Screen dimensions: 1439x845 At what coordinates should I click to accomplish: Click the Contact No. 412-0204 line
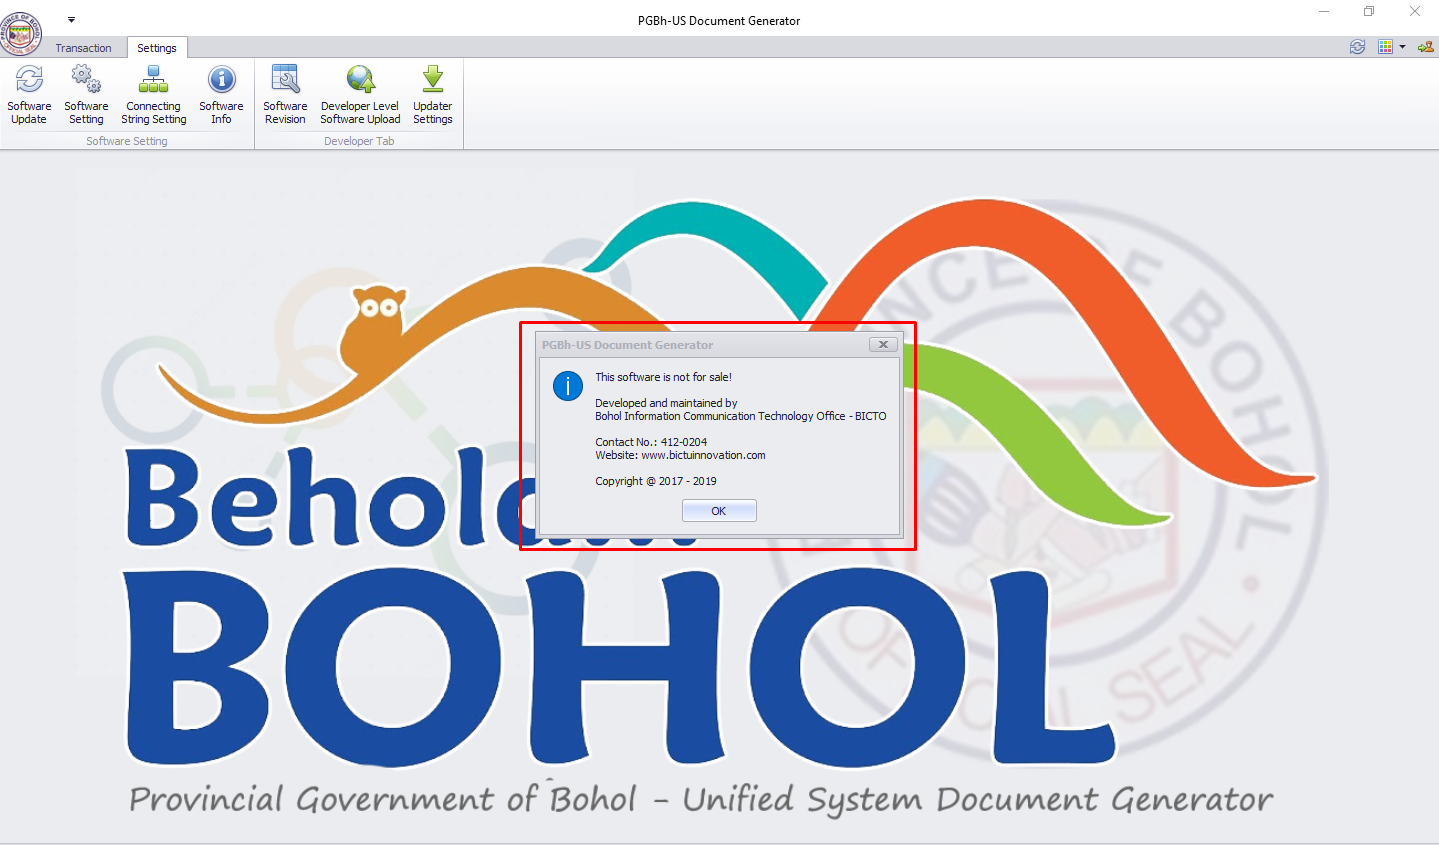click(x=651, y=442)
